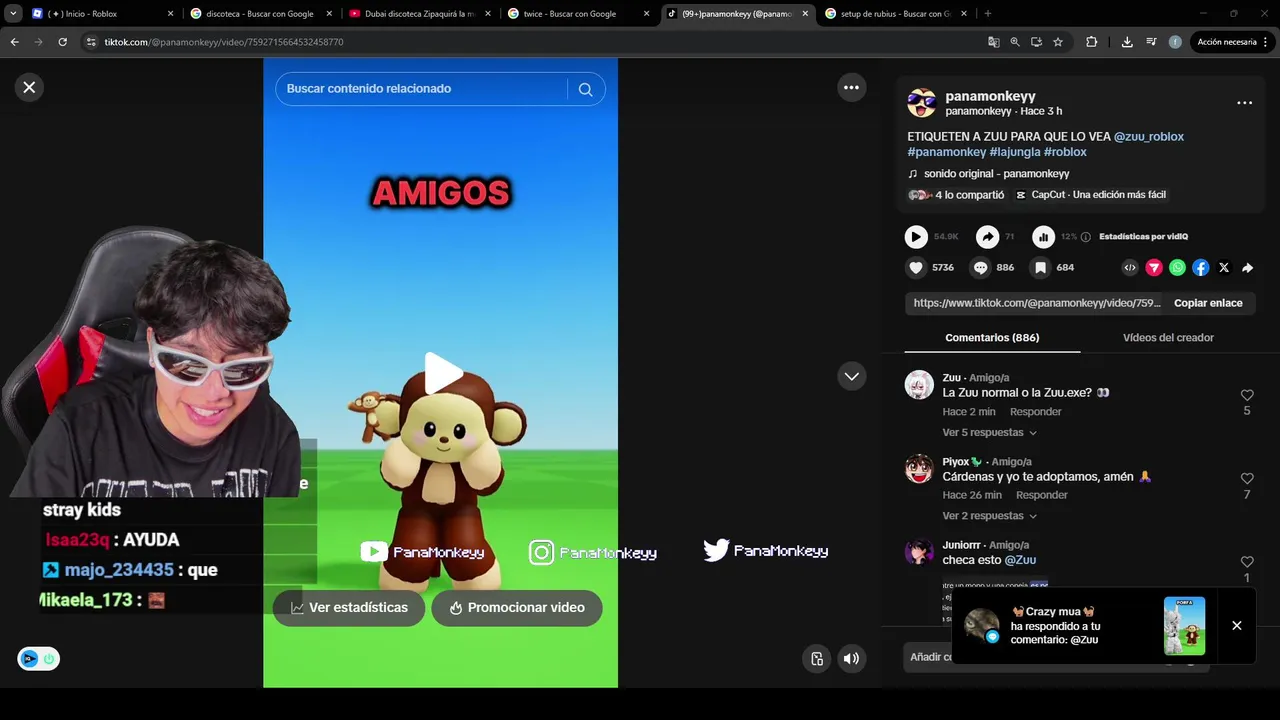1280x720 pixels.
Task: Open the #panamonkey hashtag
Action: coord(947,152)
